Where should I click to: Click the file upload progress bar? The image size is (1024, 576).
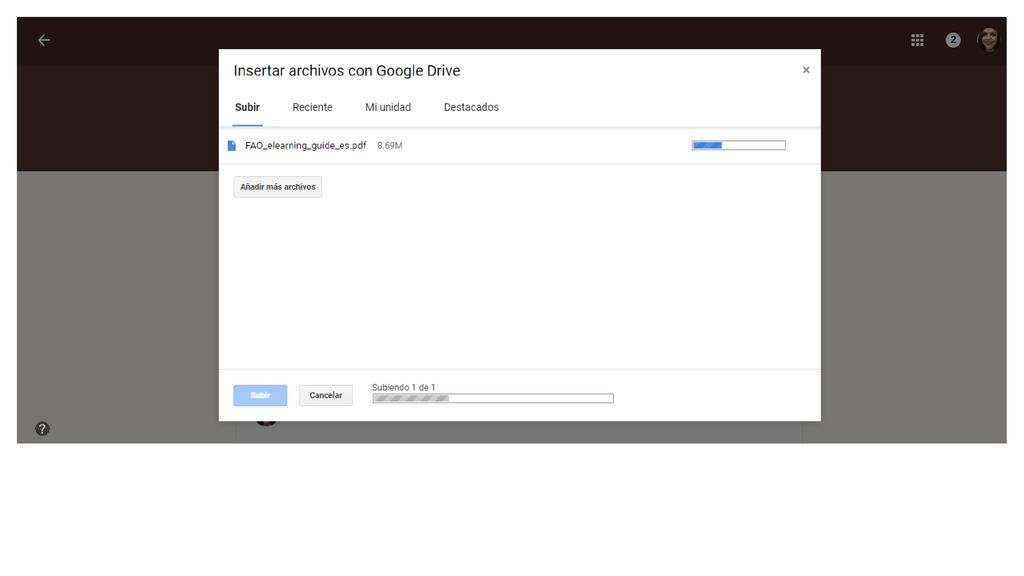pyautogui.click(x=739, y=146)
